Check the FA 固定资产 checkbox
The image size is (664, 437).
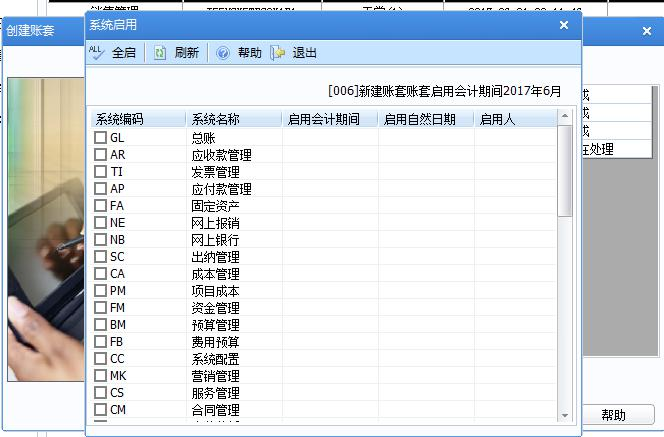pyautogui.click(x=100, y=206)
